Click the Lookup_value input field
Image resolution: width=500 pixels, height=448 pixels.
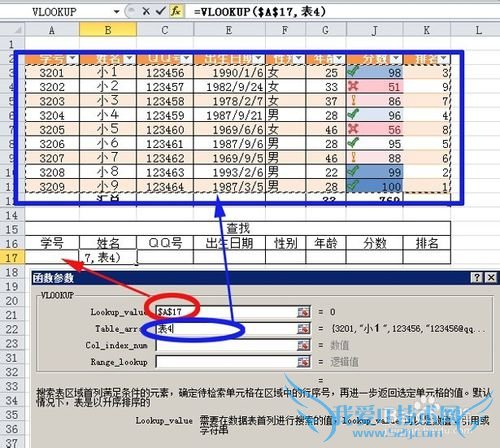tap(227, 312)
